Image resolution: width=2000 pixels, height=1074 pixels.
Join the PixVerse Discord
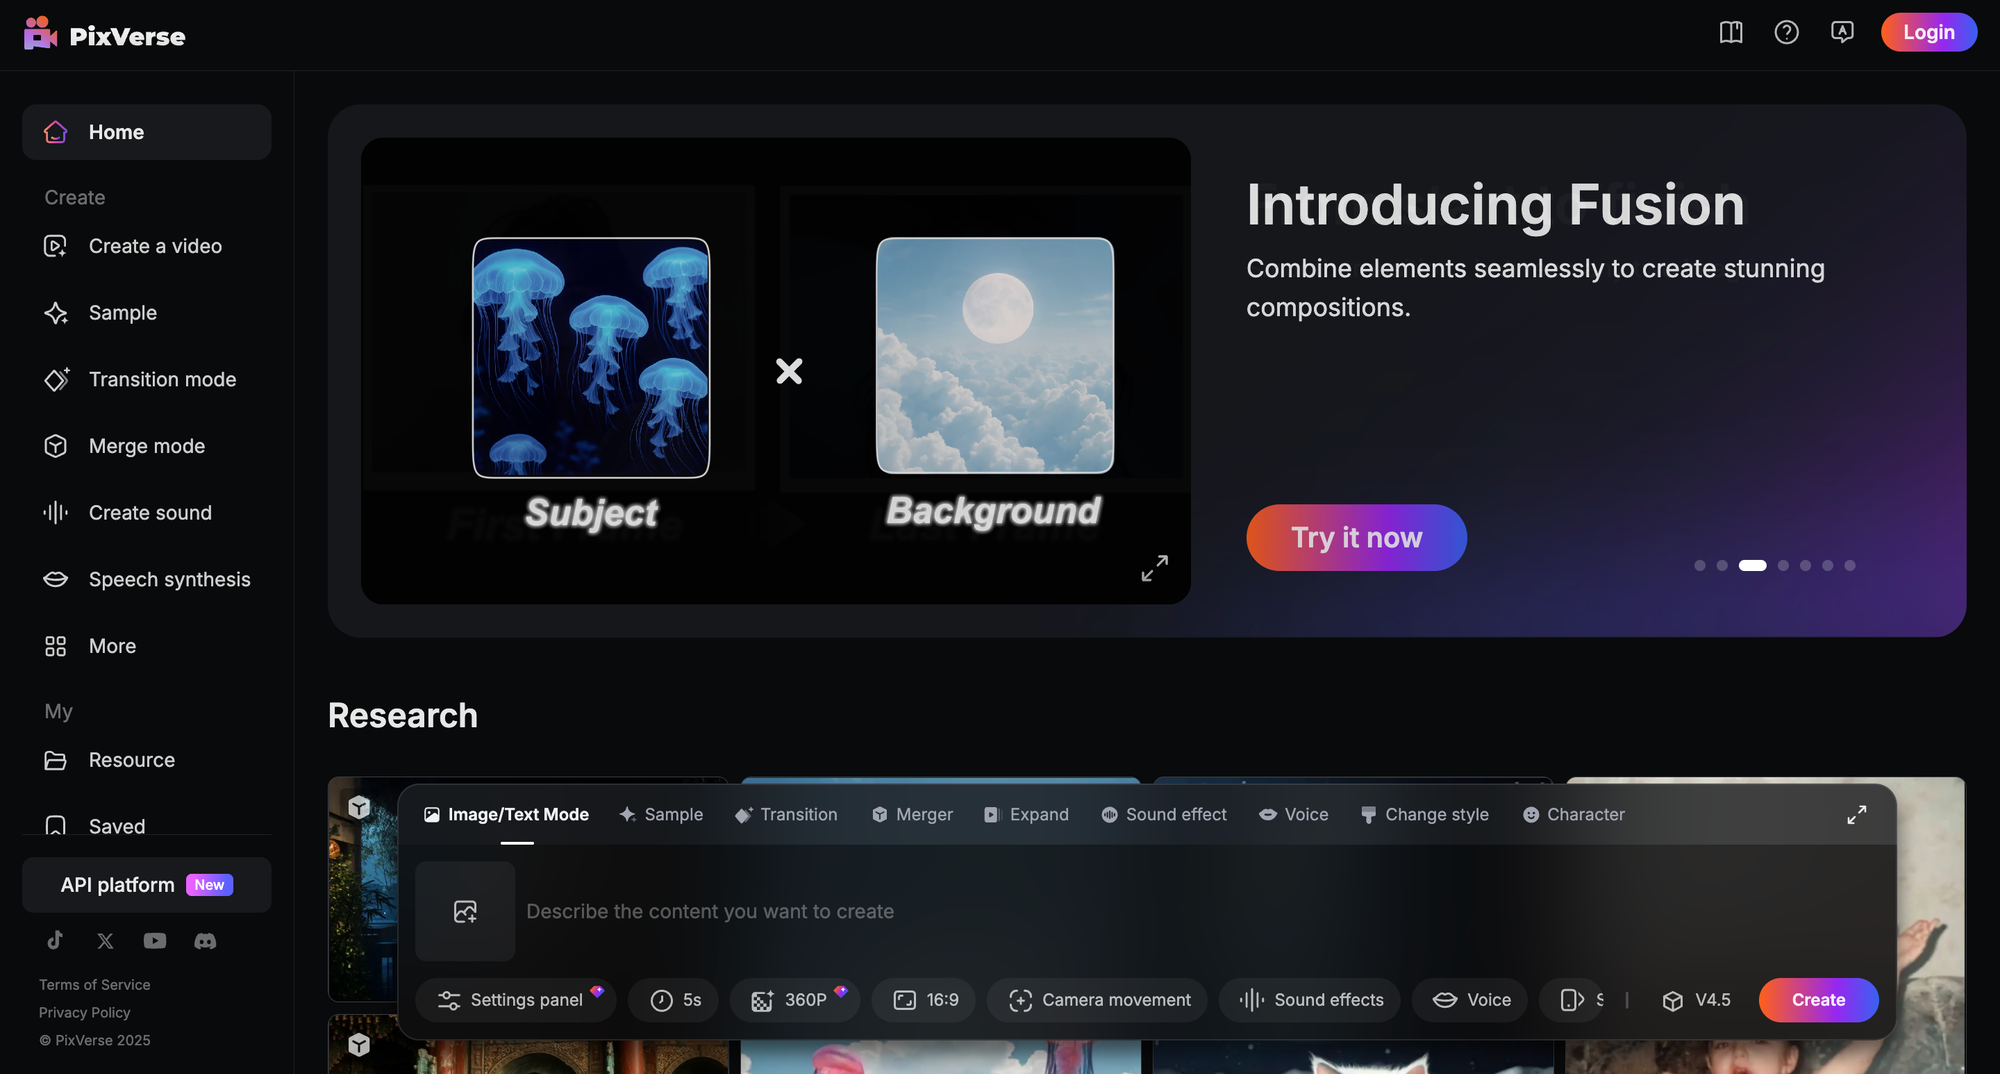click(205, 941)
